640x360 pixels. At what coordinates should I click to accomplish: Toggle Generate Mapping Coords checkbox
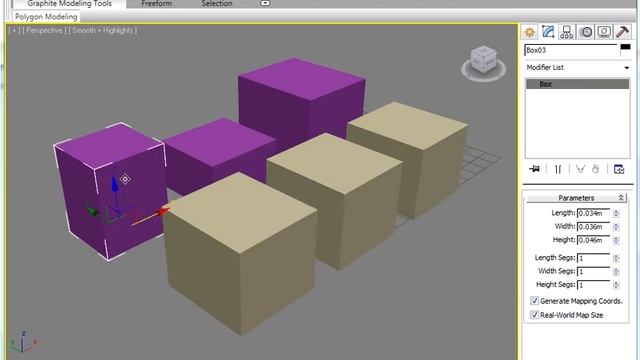point(534,301)
